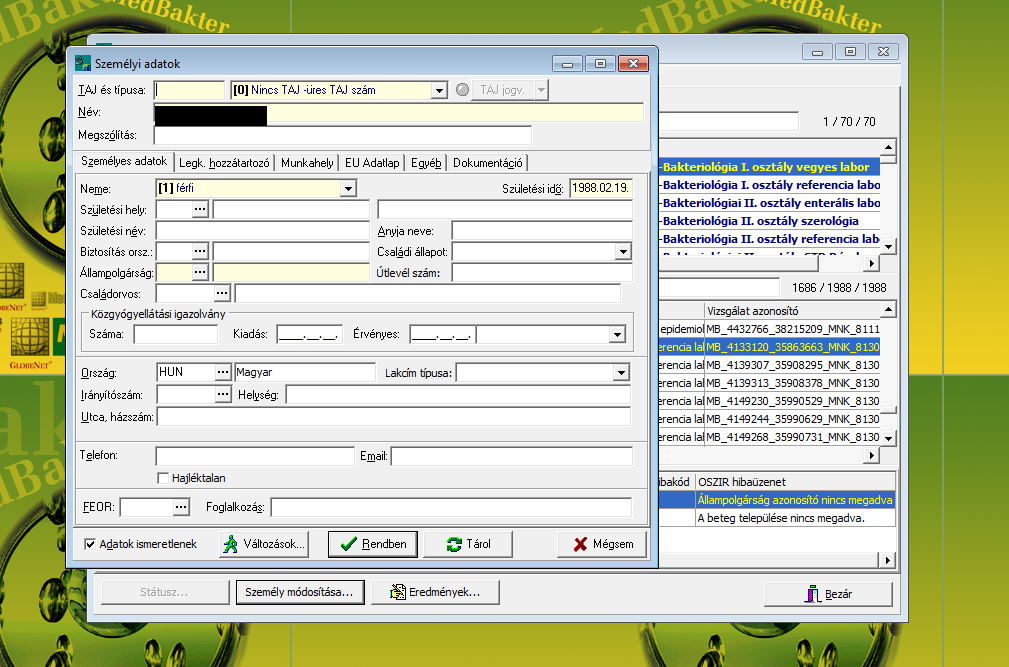This screenshot has width=1009, height=667.
Task: Select Bakteriológiai II. osztály enterális row
Action: [770, 203]
